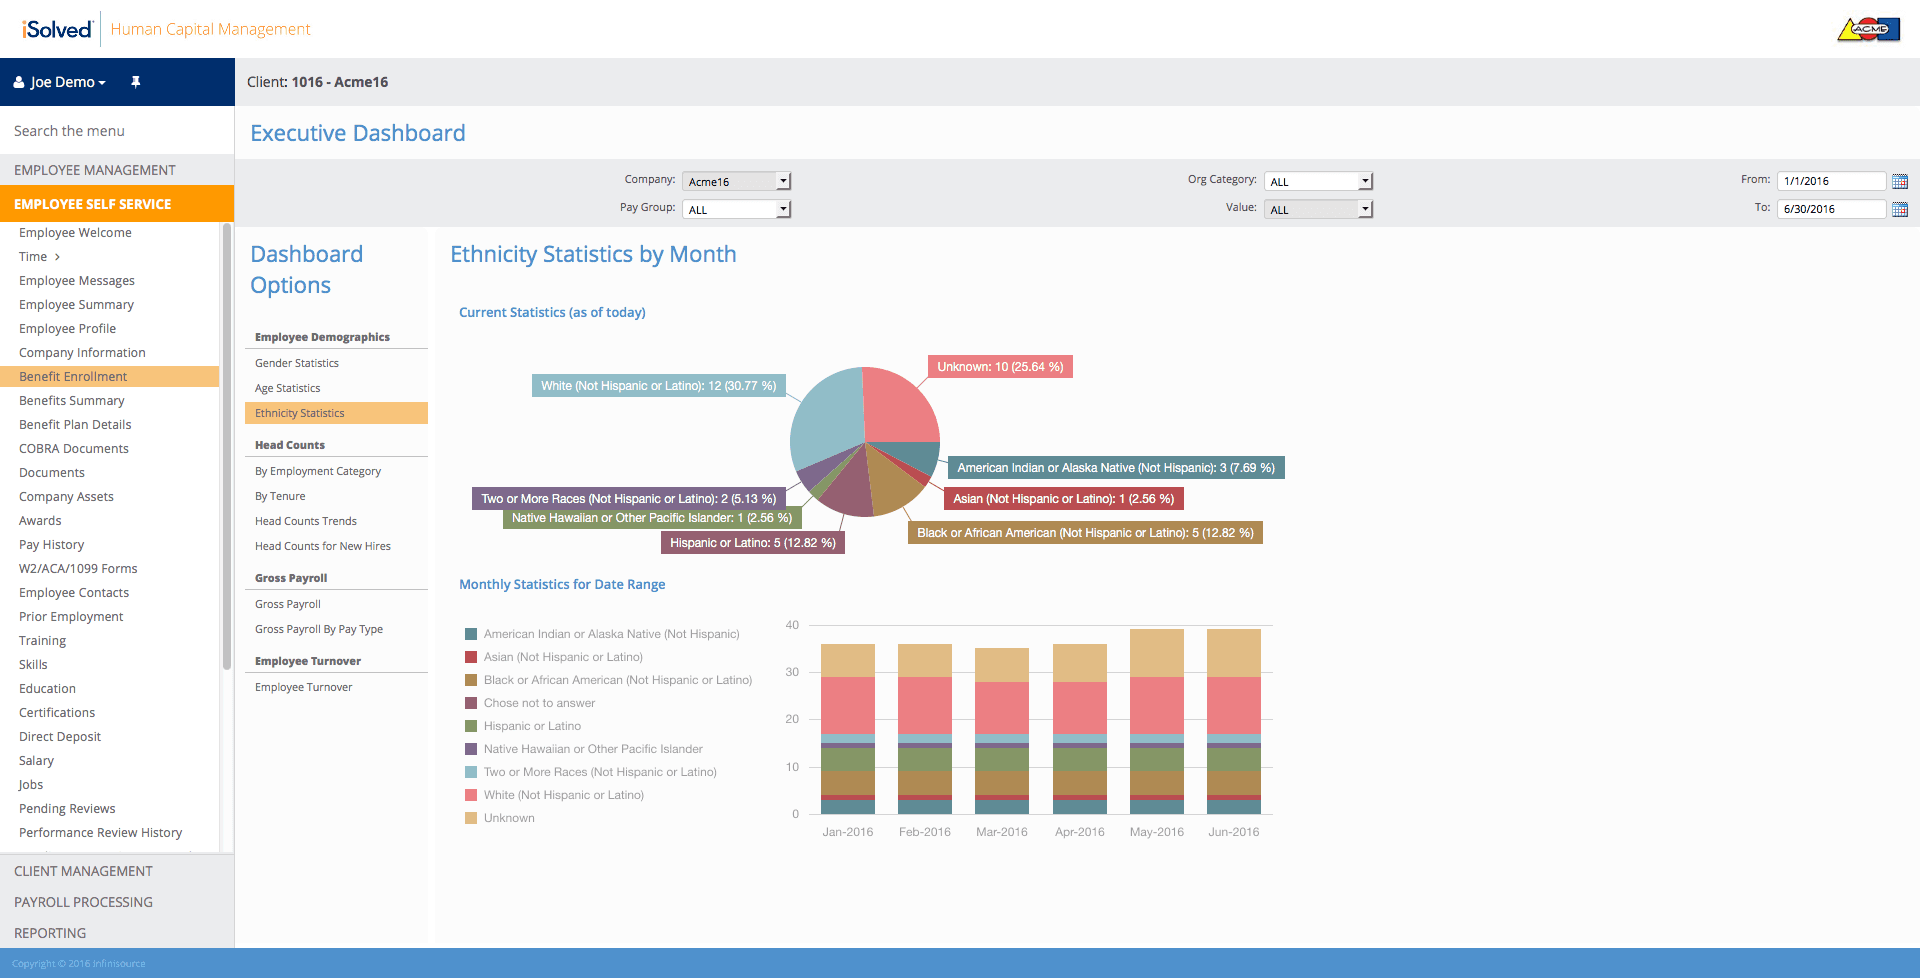Open the To date calendar icon

(x=1900, y=209)
